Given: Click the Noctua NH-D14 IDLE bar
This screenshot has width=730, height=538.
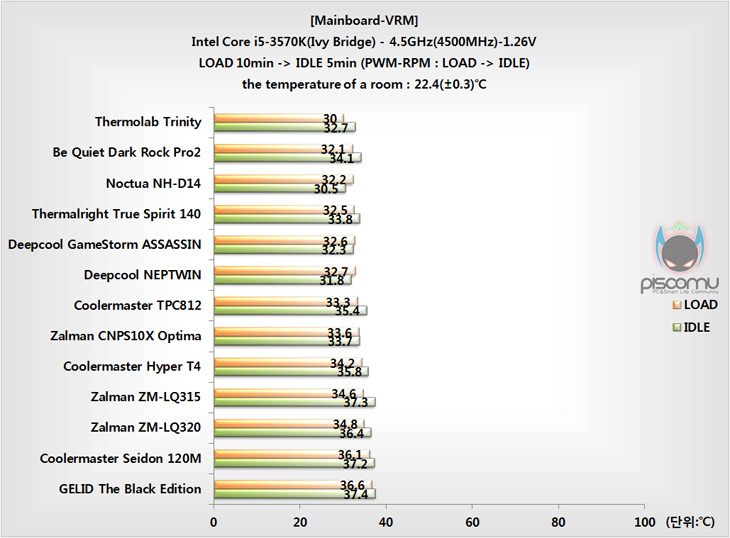Looking at the screenshot, I should [x=280, y=188].
